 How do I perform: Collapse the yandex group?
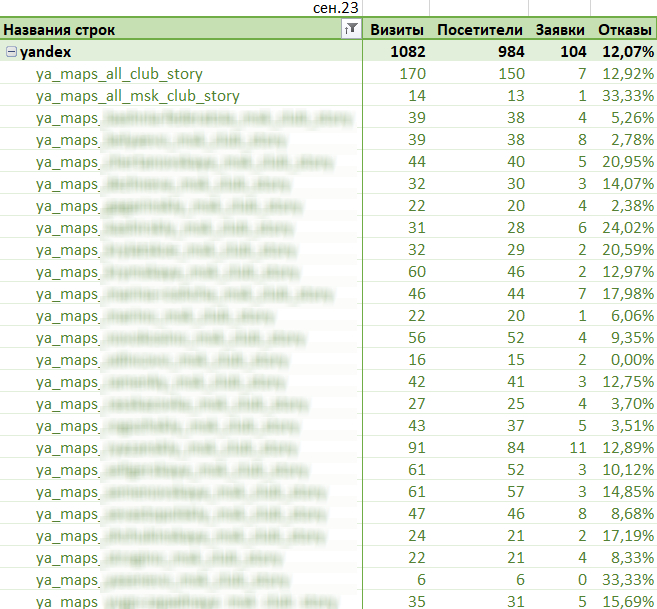[x=11, y=52]
